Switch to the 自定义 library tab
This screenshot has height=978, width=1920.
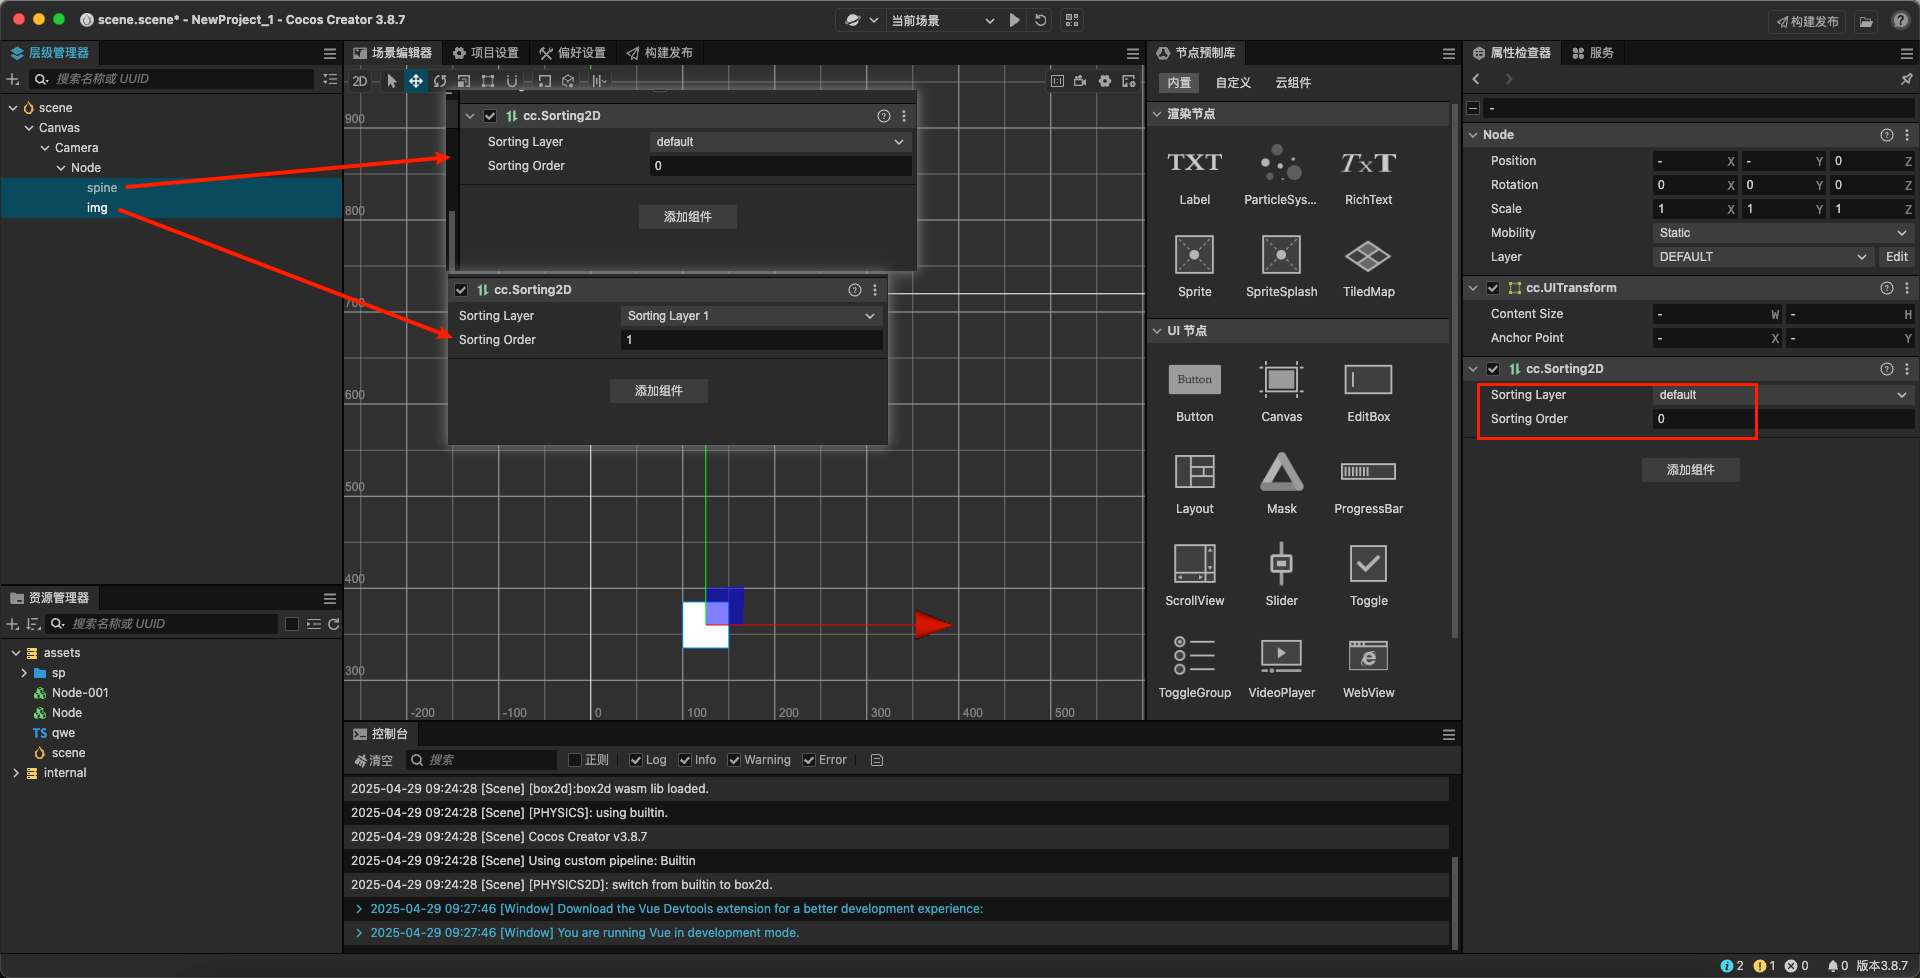[x=1233, y=83]
